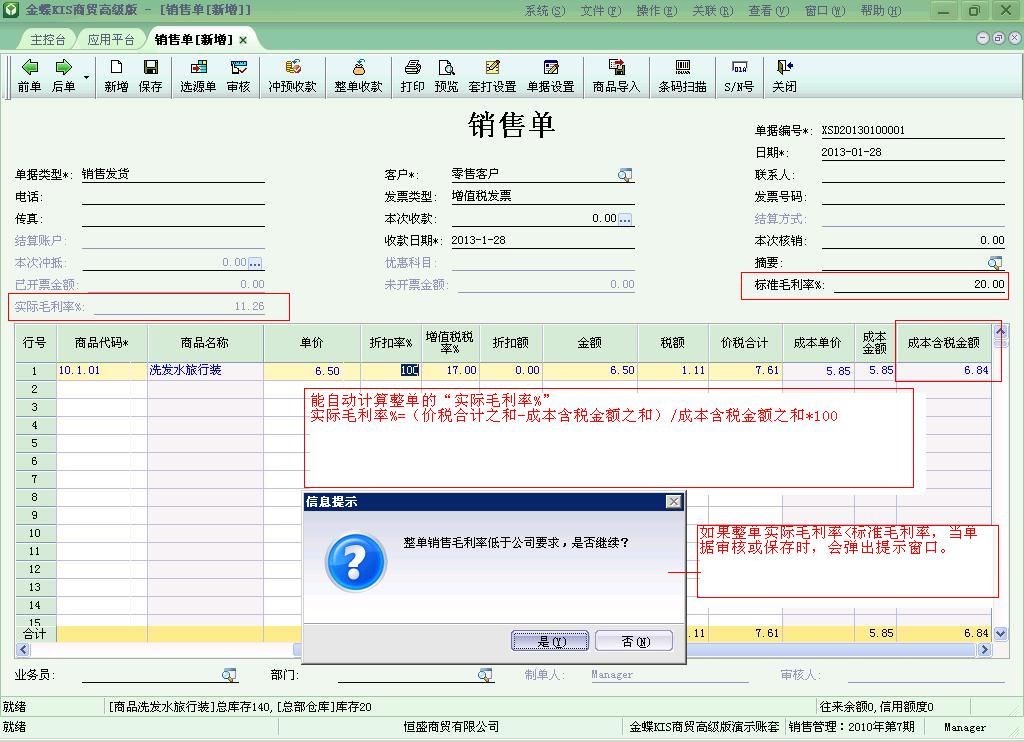
Task: Click the 电话 input field
Action: [x=173, y=197]
